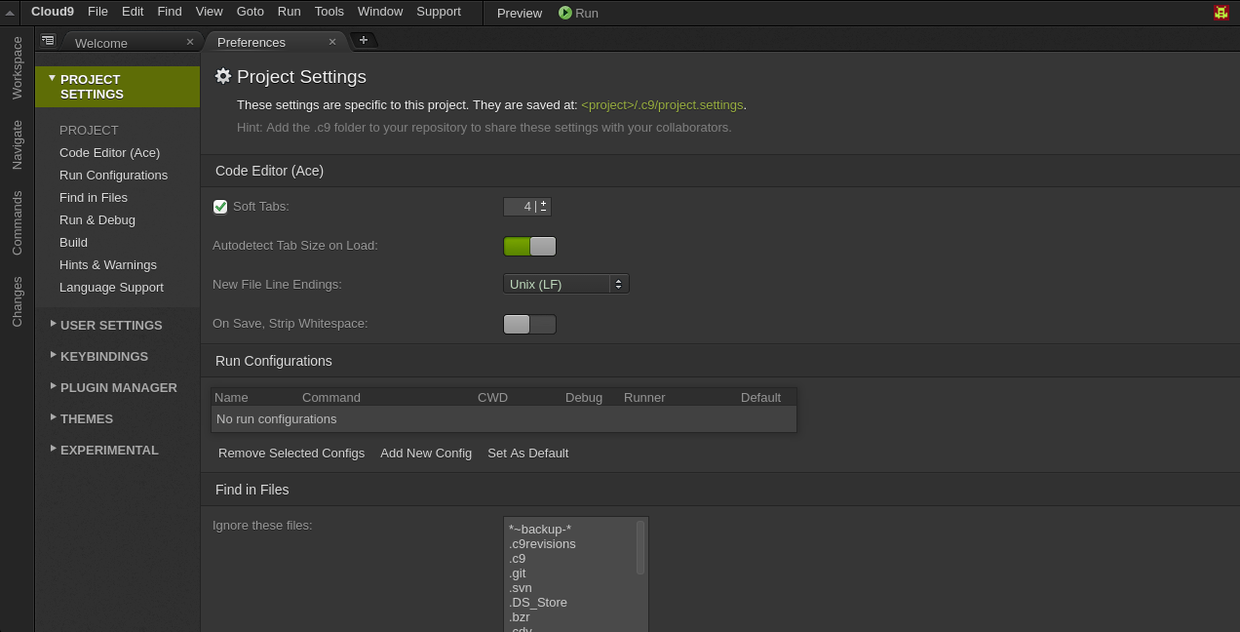The width and height of the screenshot is (1240, 632).
Task: Expand the Themes section
Action: coord(86,419)
